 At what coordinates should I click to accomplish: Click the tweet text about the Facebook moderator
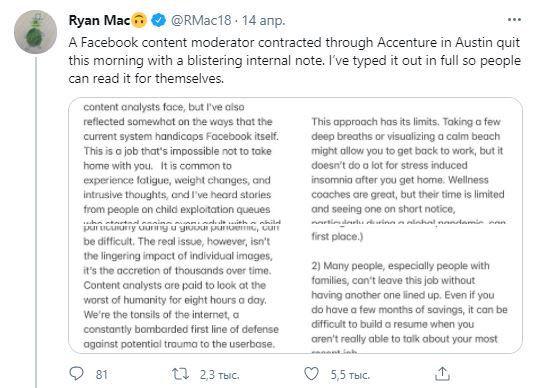pyautogui.click(x=295, y=61)
